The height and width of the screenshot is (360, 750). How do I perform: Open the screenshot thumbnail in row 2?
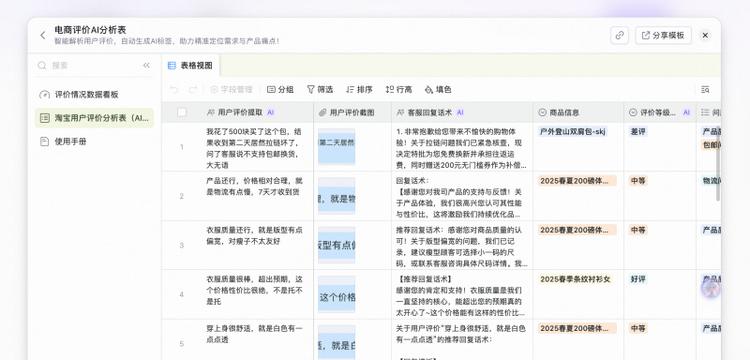337,196
